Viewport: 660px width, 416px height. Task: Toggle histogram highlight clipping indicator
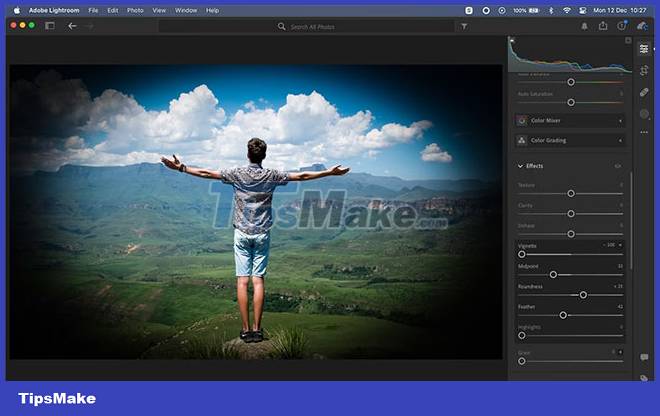(628, 40)
